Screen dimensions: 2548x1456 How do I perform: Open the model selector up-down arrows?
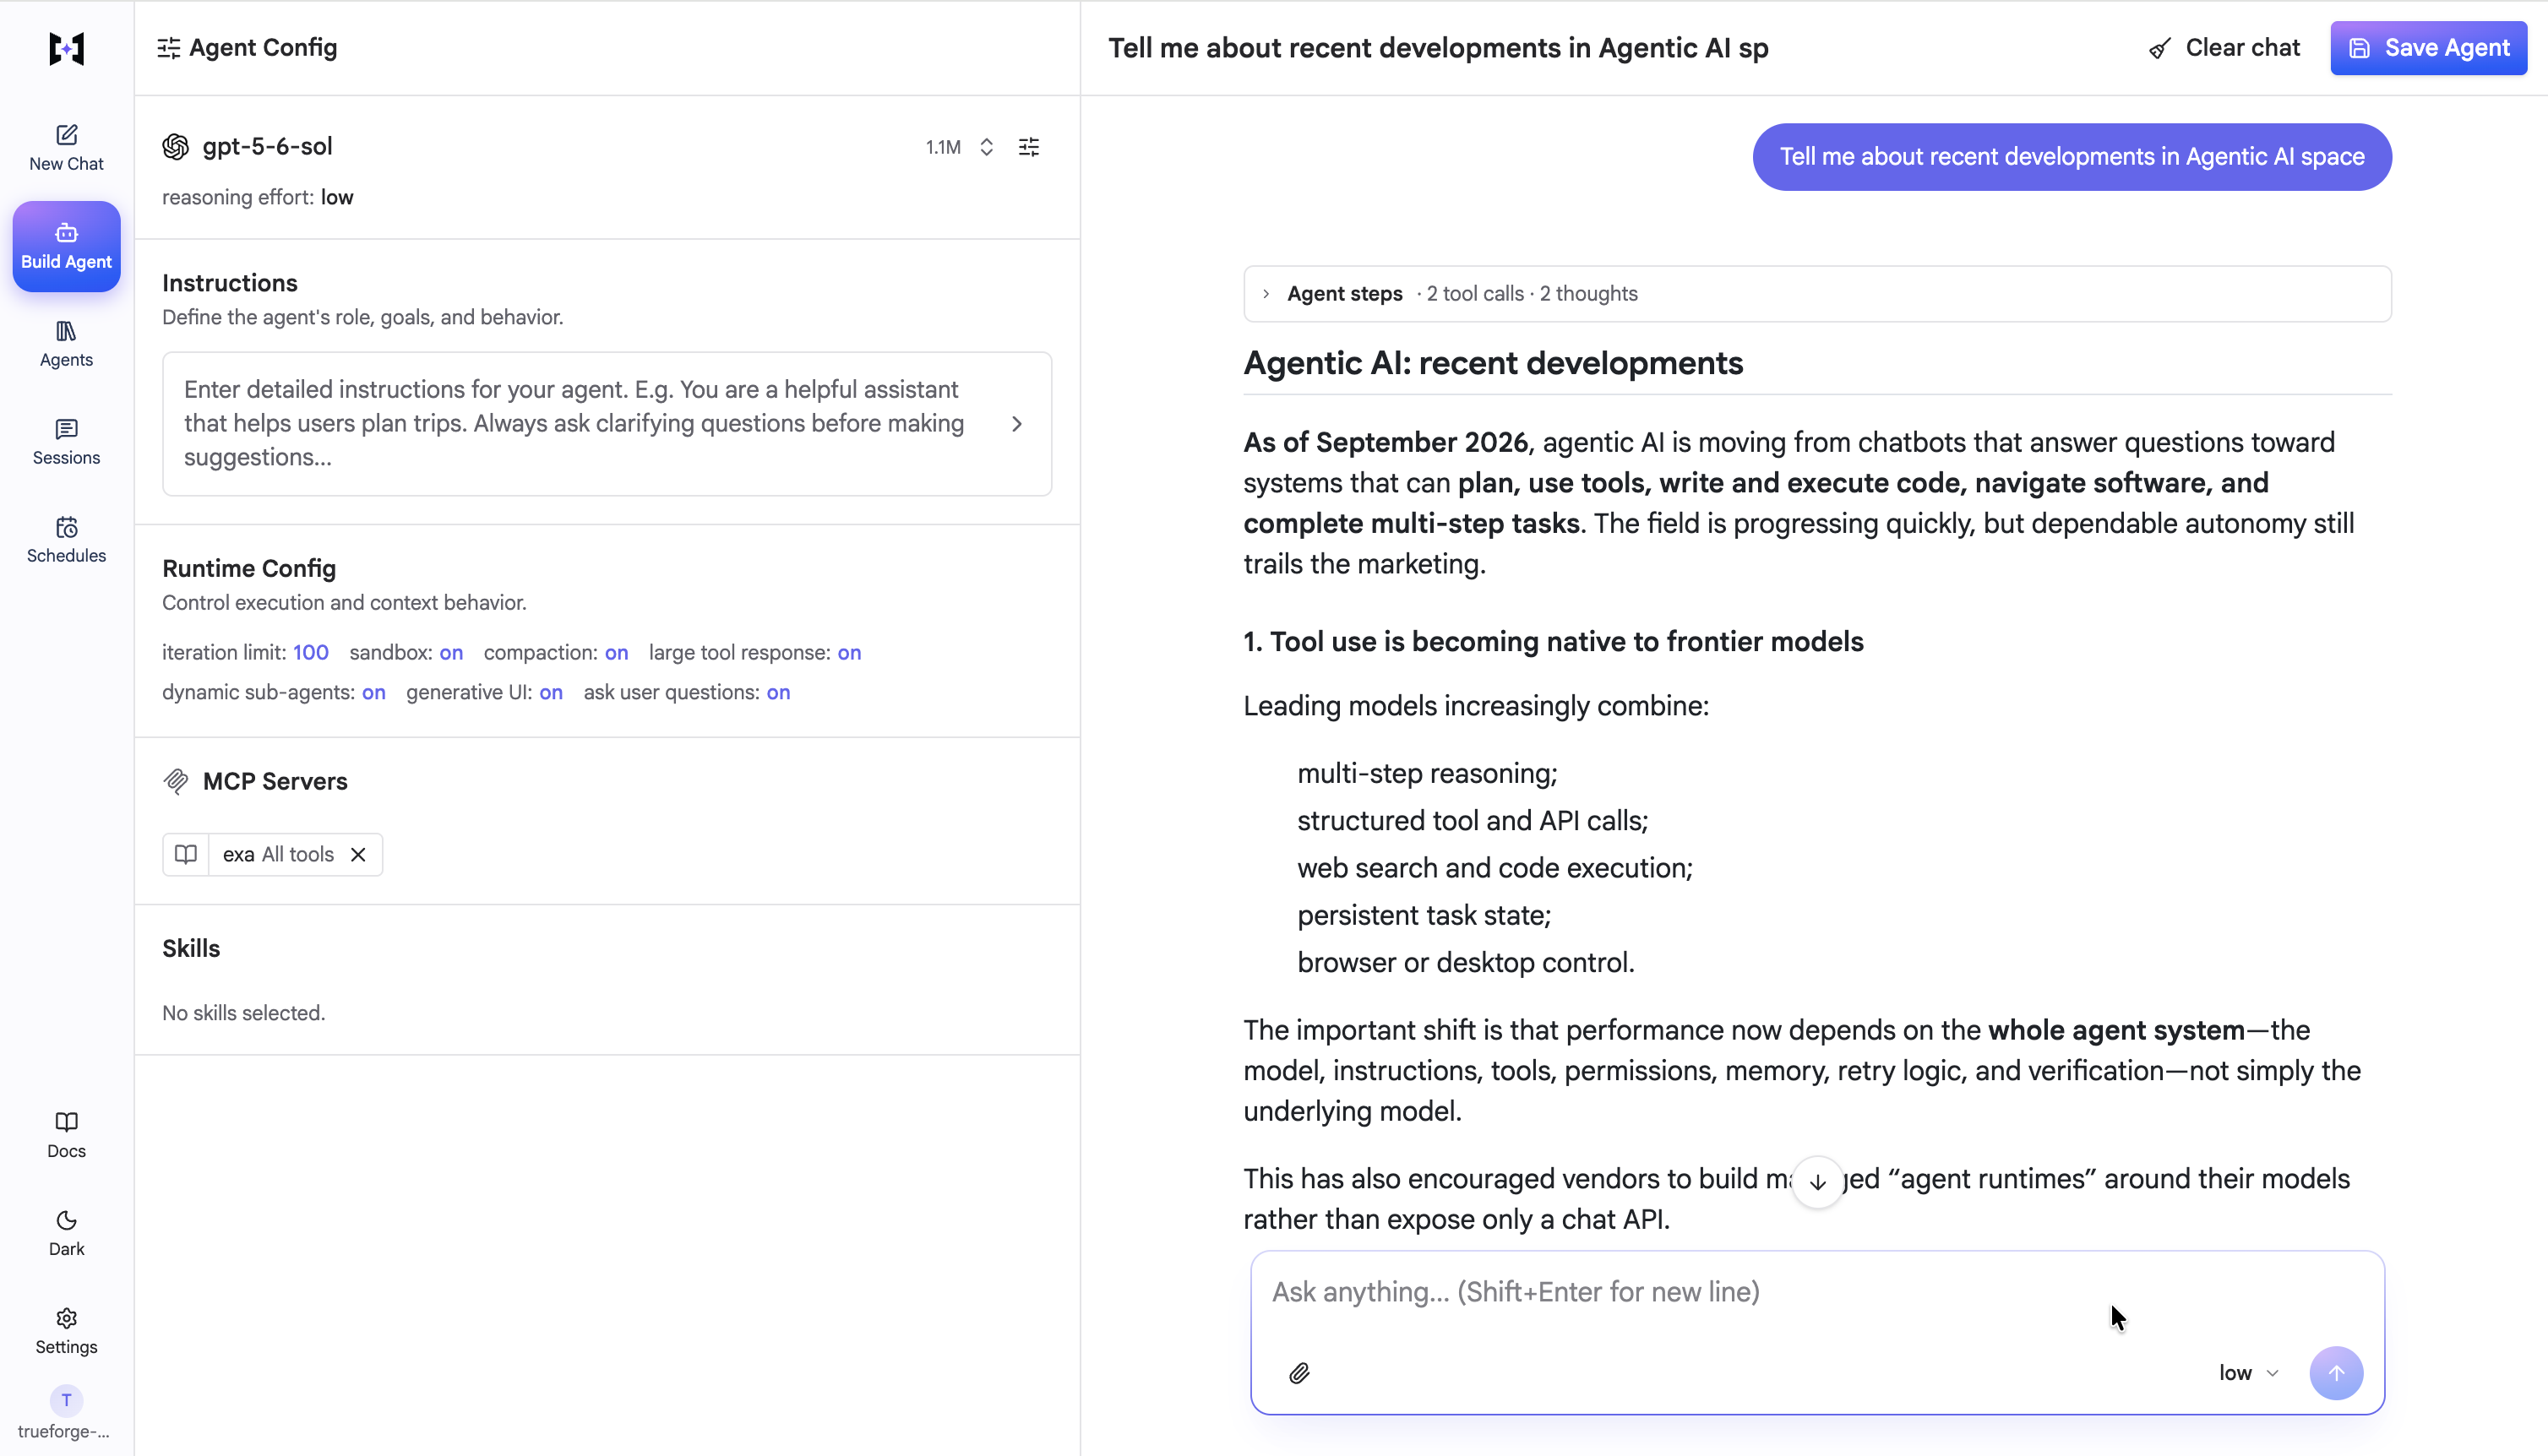tap(986, 147)
